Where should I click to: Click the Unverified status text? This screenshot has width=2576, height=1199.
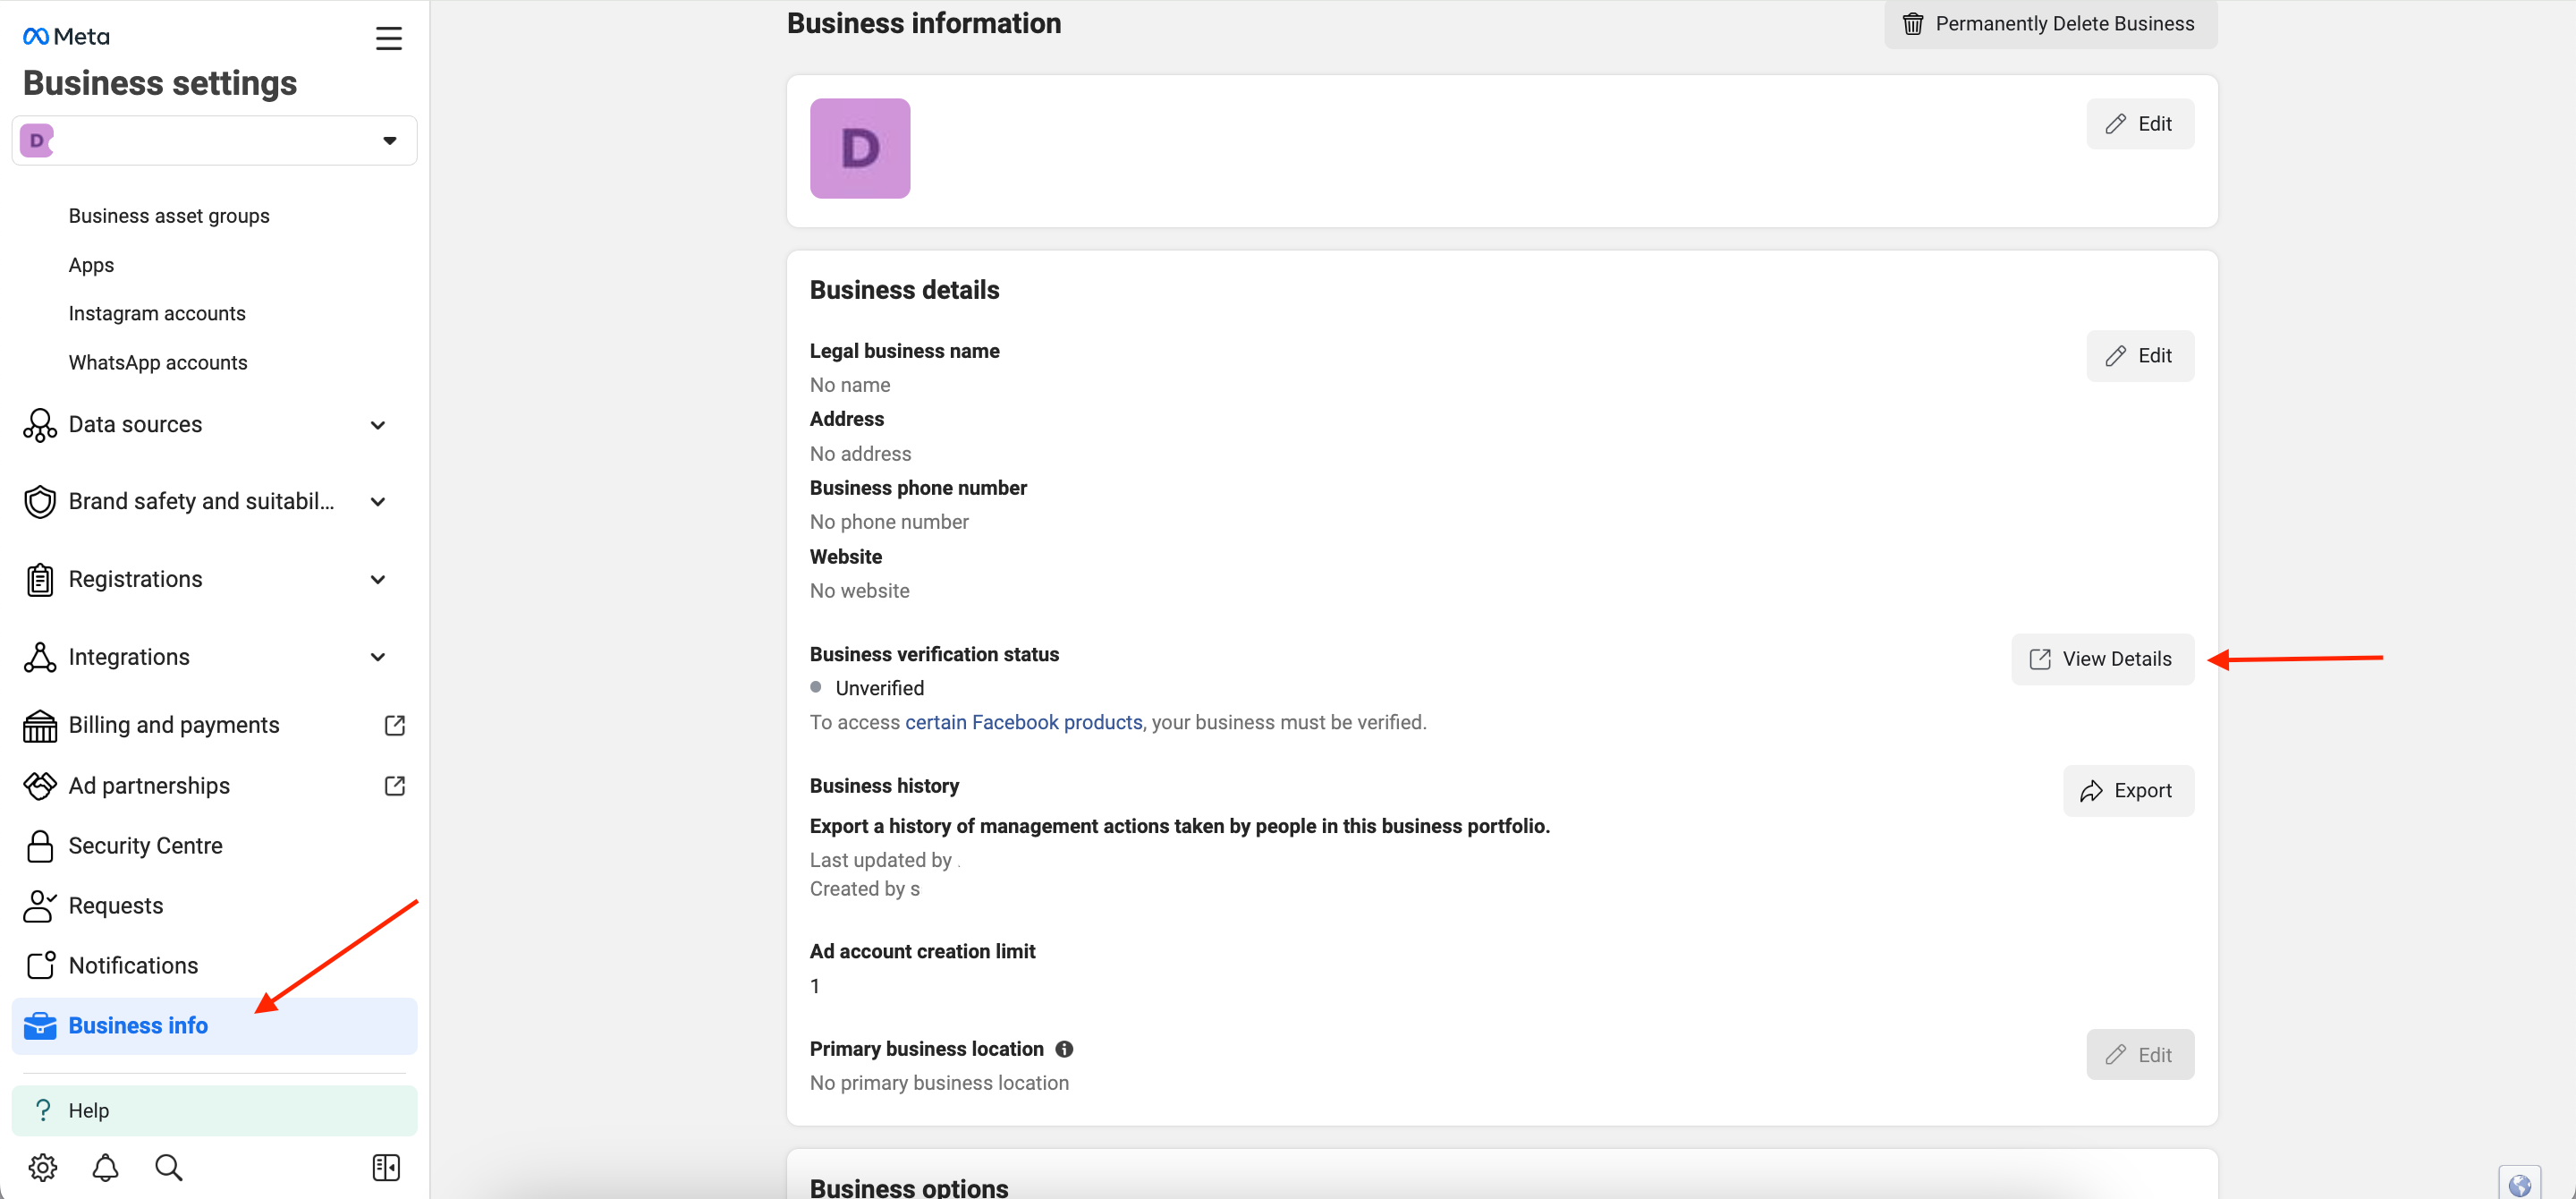tap(879, 688)
